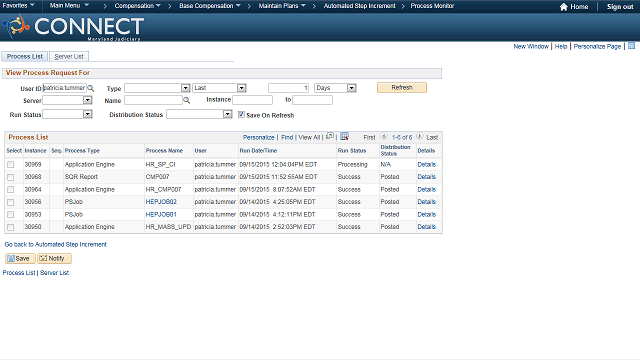Click the Personalize Page link
This screenshot has height=360, width=640.
(597, 47)
